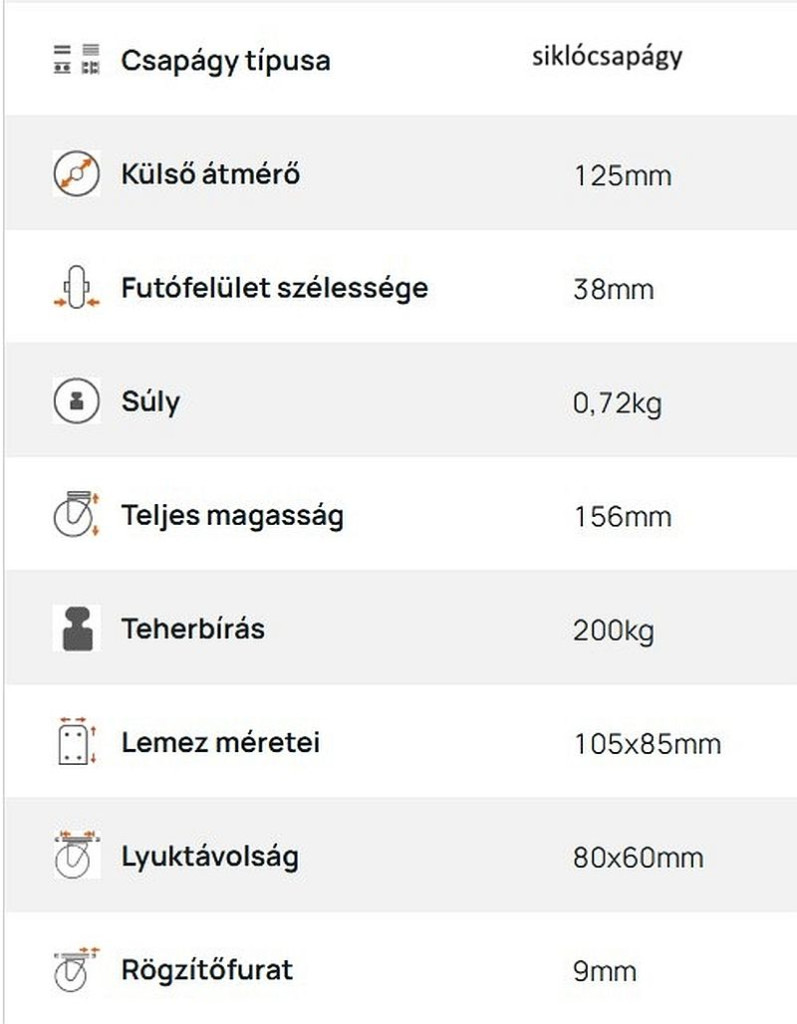Click the Lyuktávolság label
Viewport: 797px width, 1024px height.
coord(210,857)
